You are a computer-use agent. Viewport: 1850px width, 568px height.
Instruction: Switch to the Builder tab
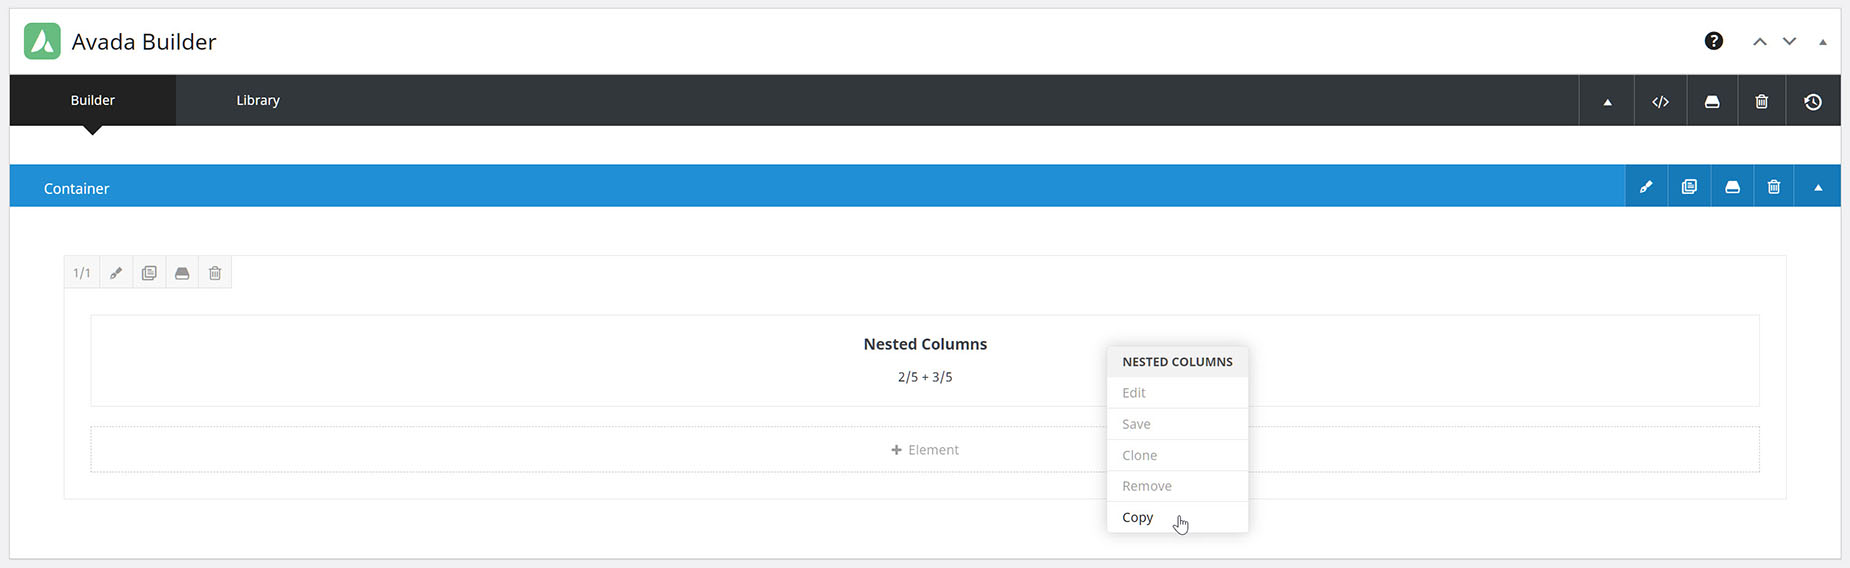93,100
